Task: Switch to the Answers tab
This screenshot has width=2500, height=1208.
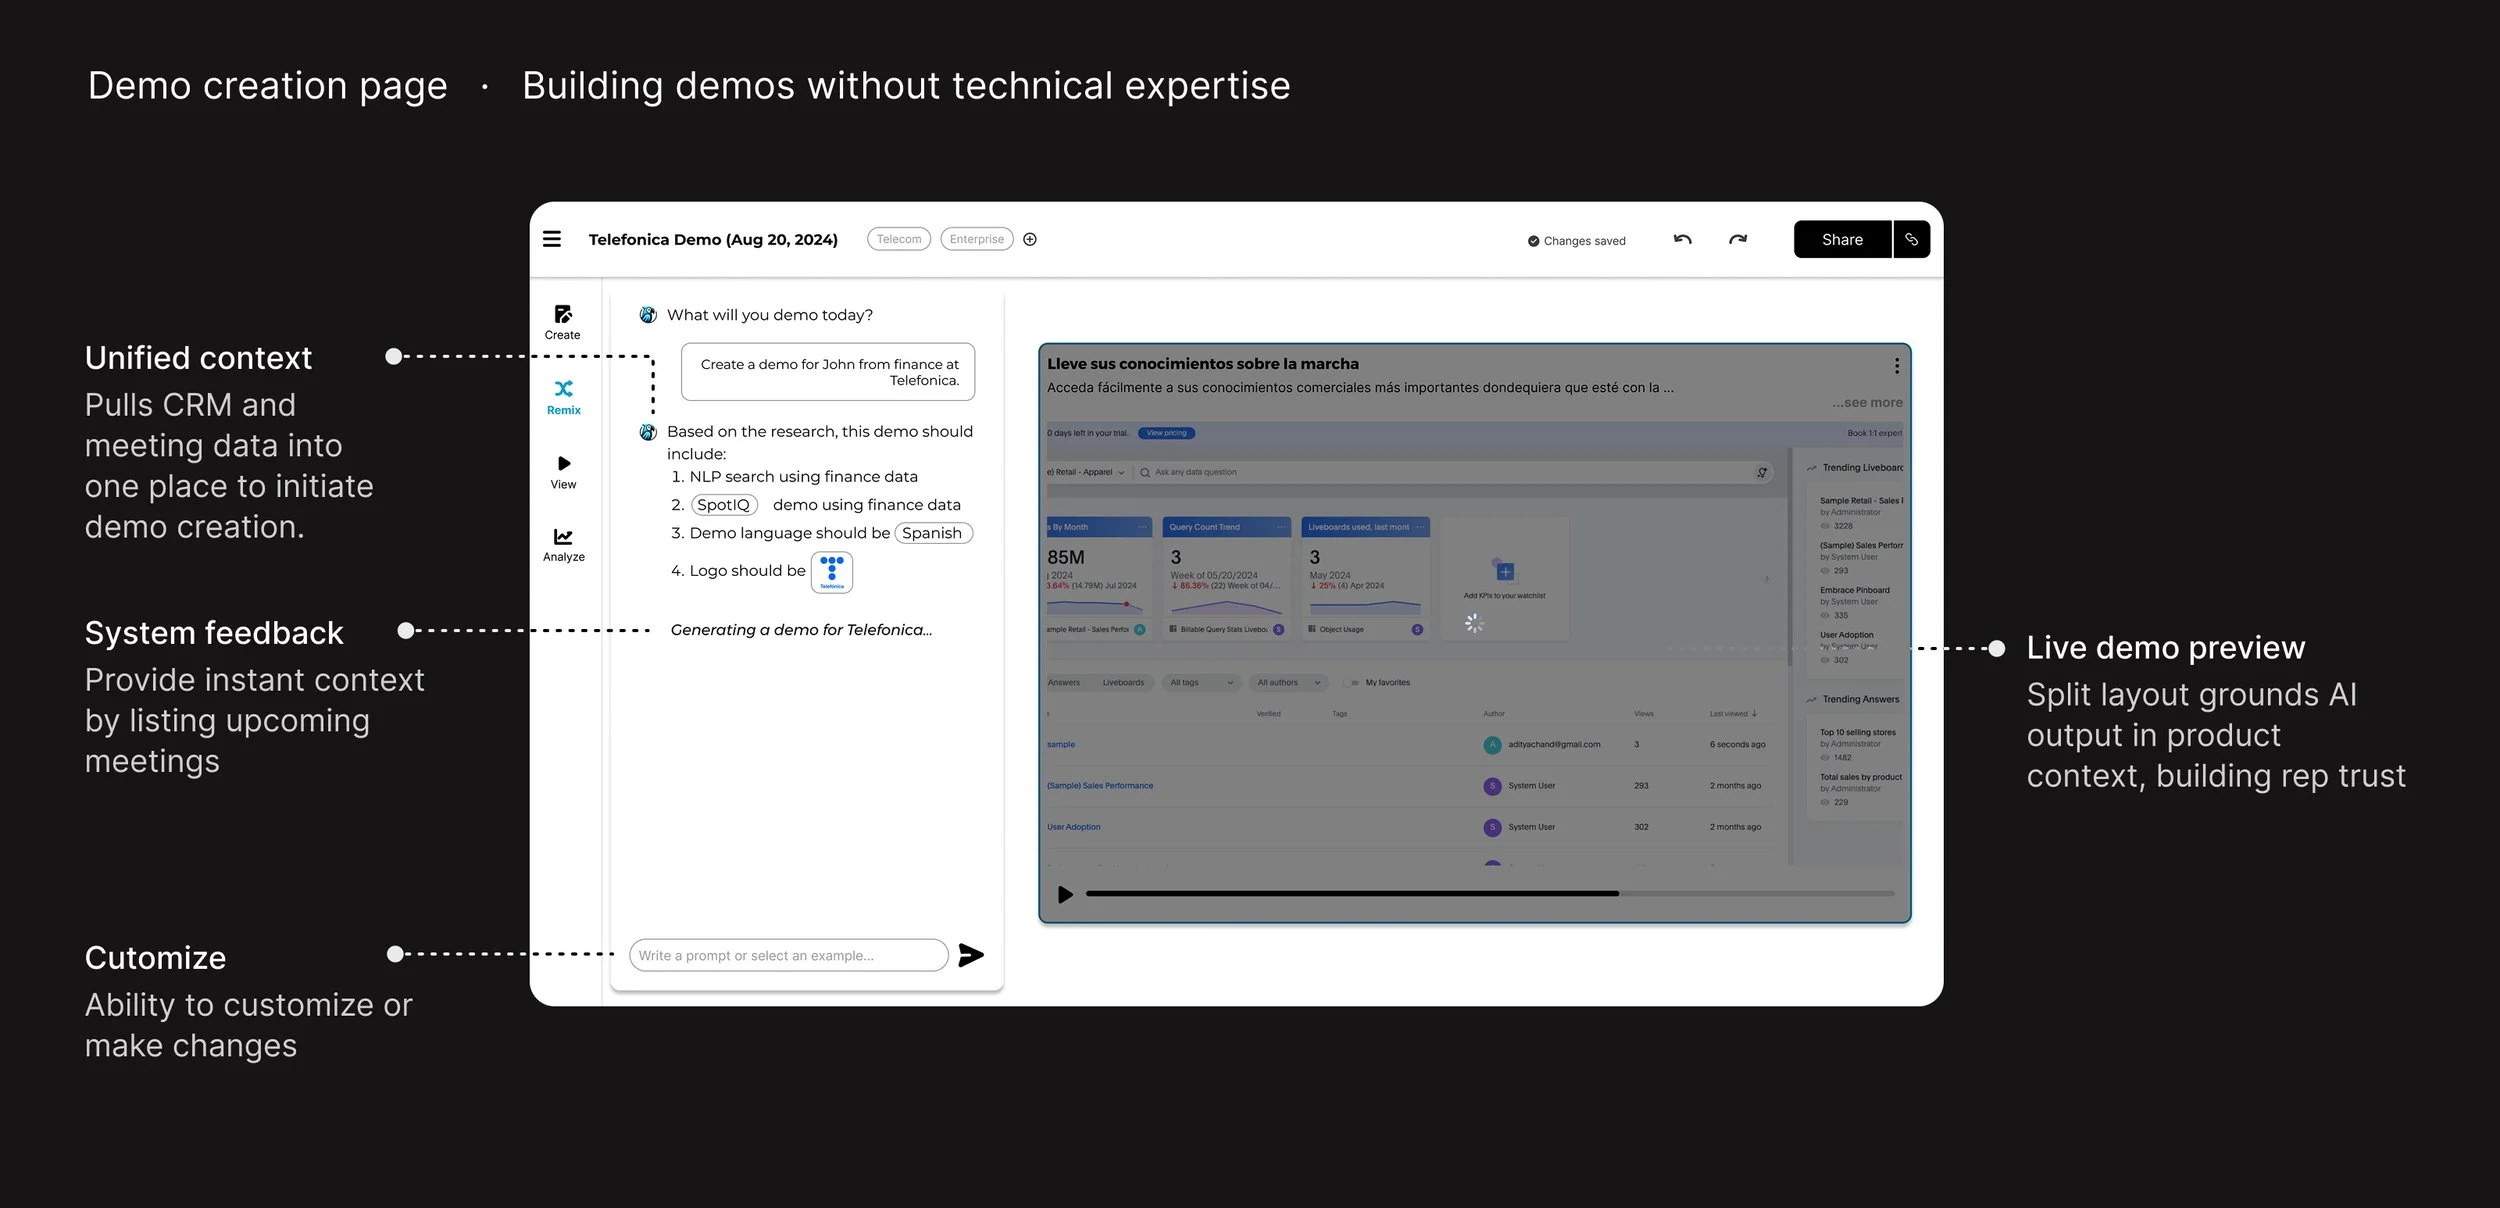Action: pyautogui.click(x=1064, y=683)
